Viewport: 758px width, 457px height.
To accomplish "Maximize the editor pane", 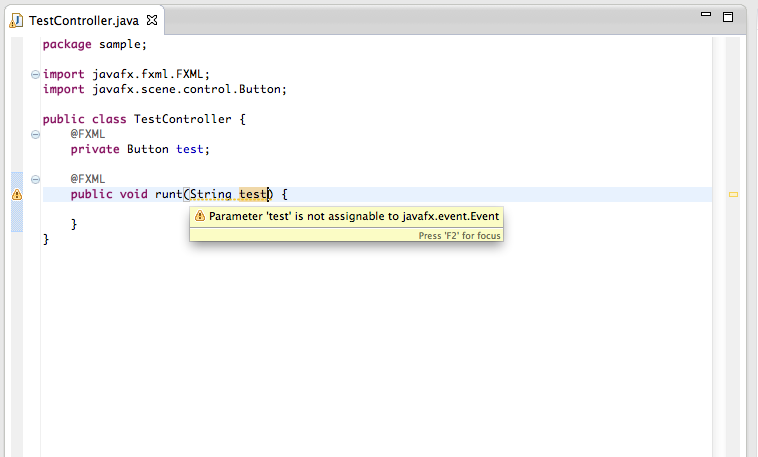I will (728, 16).
